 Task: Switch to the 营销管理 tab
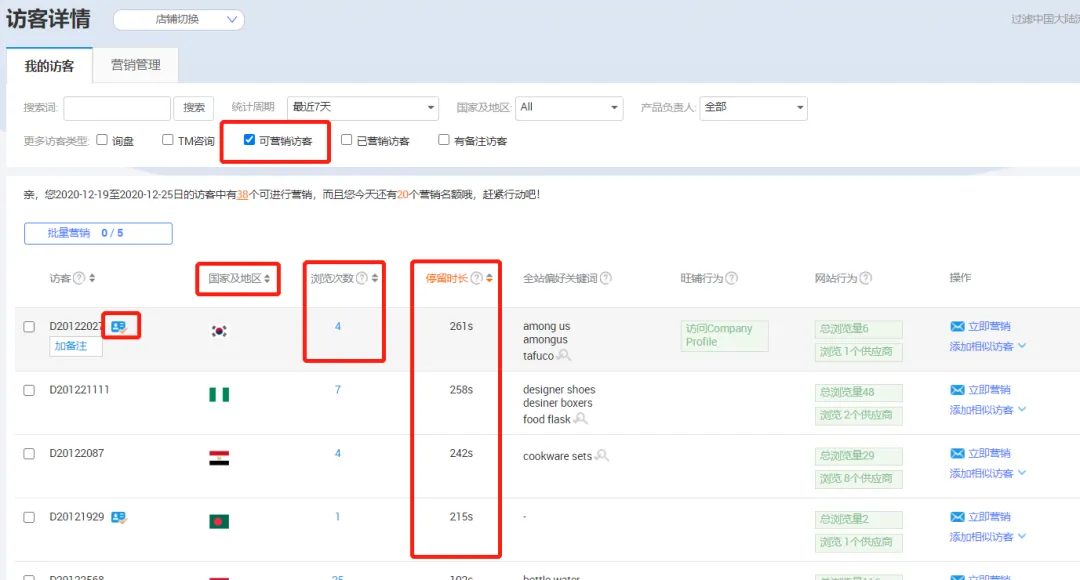click(x=136, y=65)
